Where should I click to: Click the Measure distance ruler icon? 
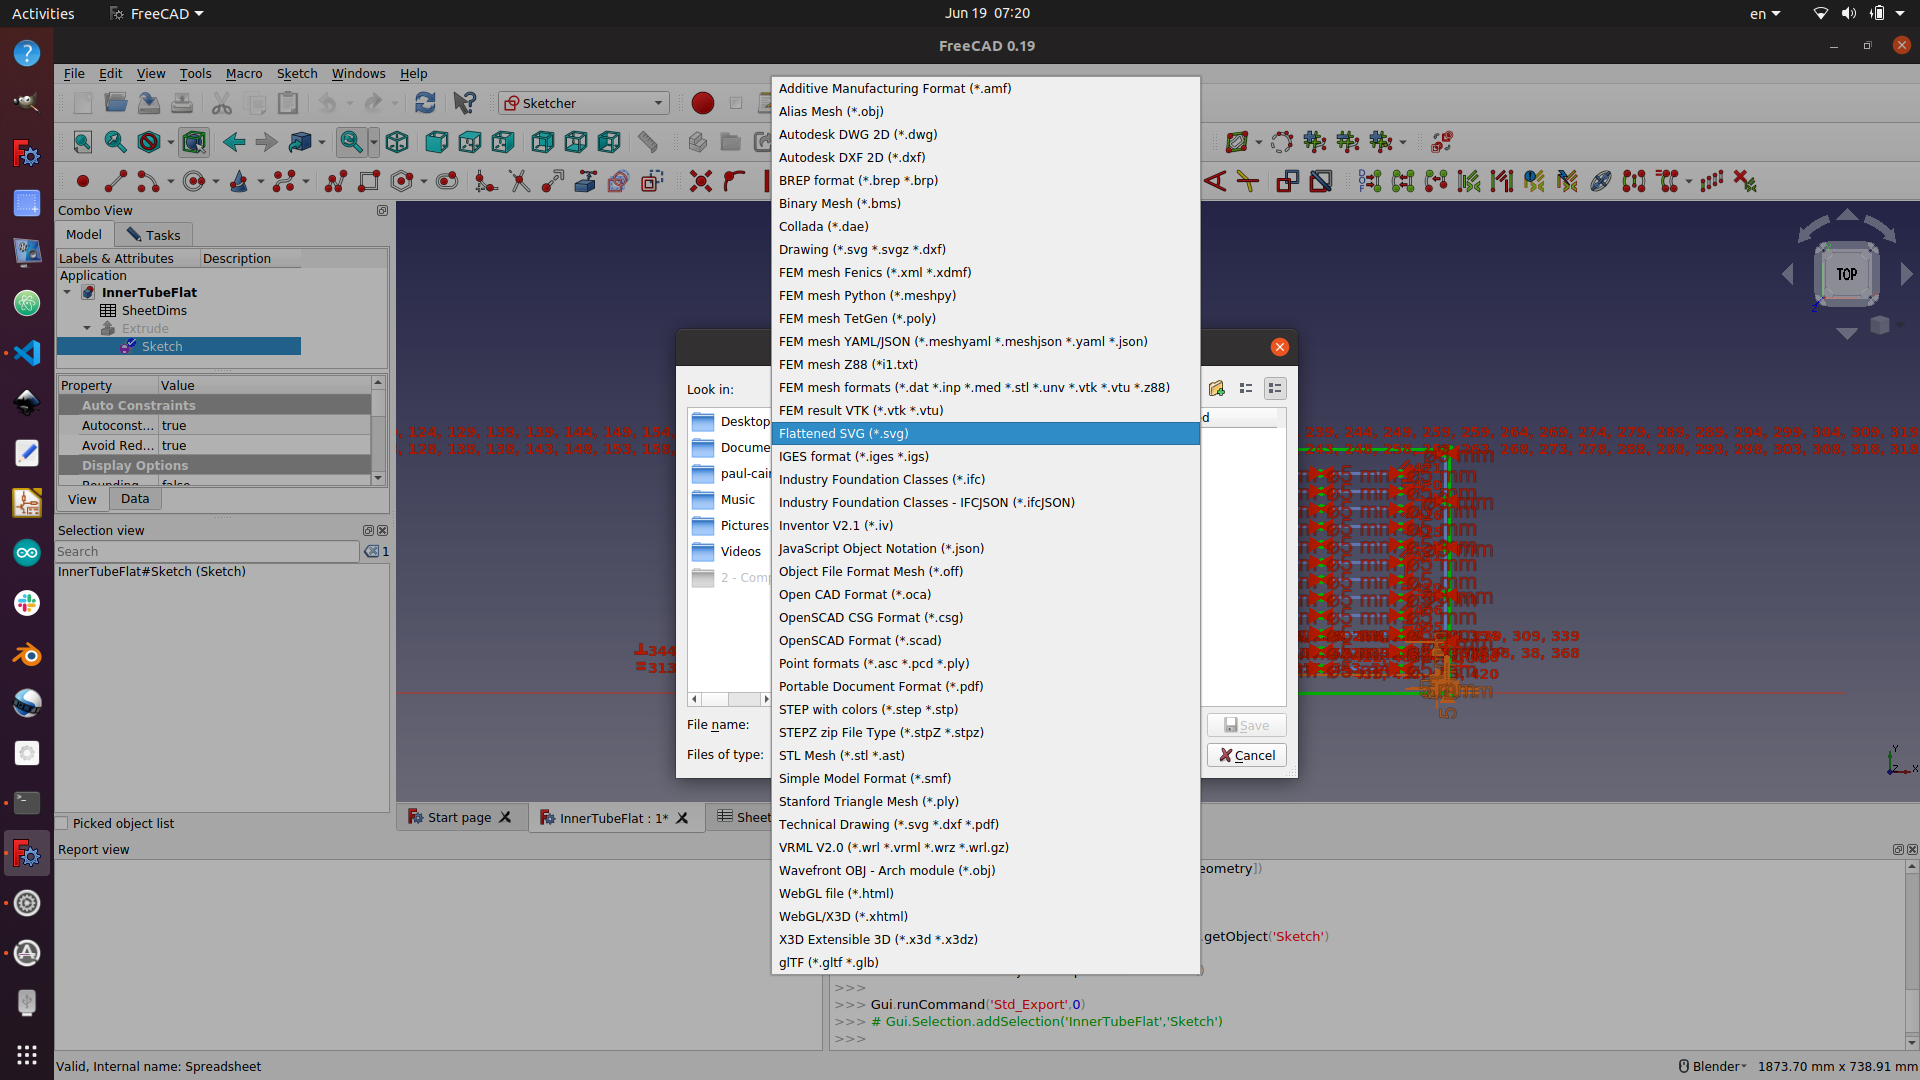pos(648,142)
